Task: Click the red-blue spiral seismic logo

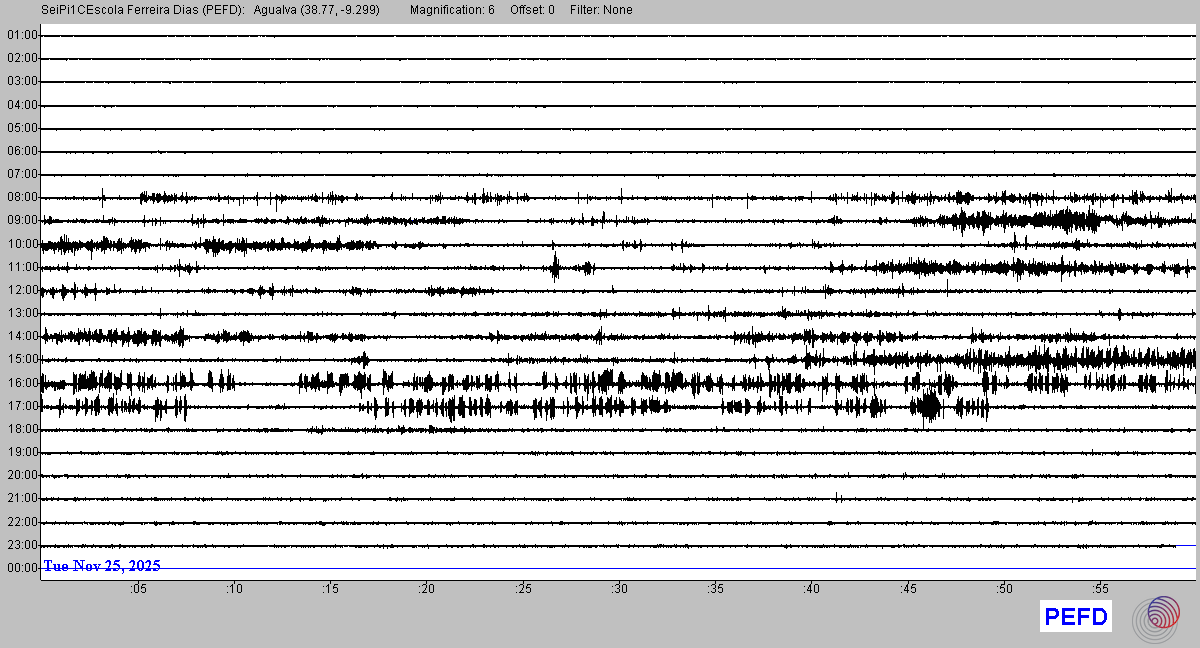Action: click(x=1162, y=617)
